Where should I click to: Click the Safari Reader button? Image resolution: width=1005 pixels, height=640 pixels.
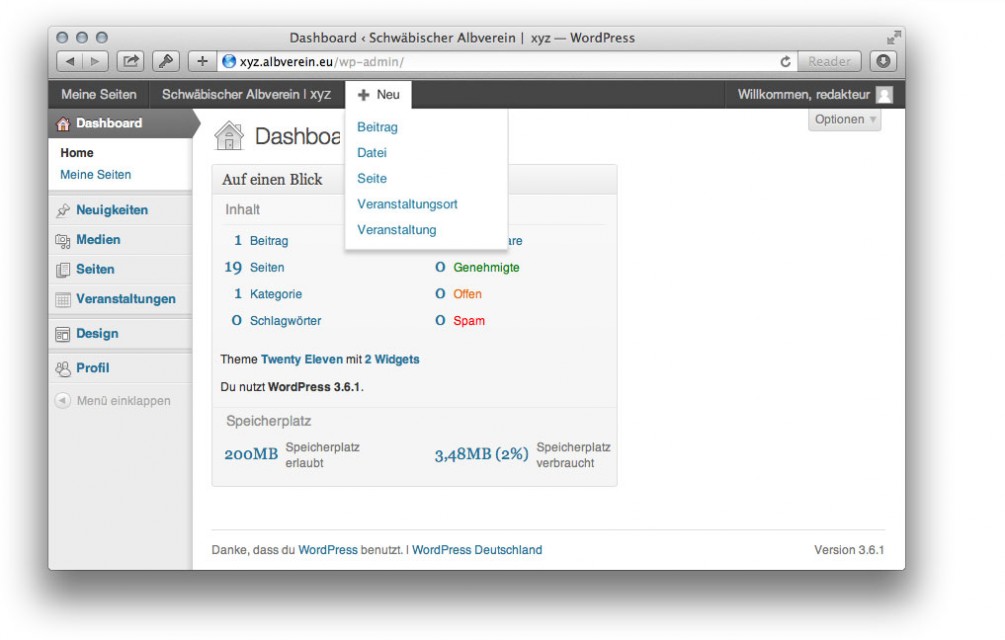click(x=829, y=62)
